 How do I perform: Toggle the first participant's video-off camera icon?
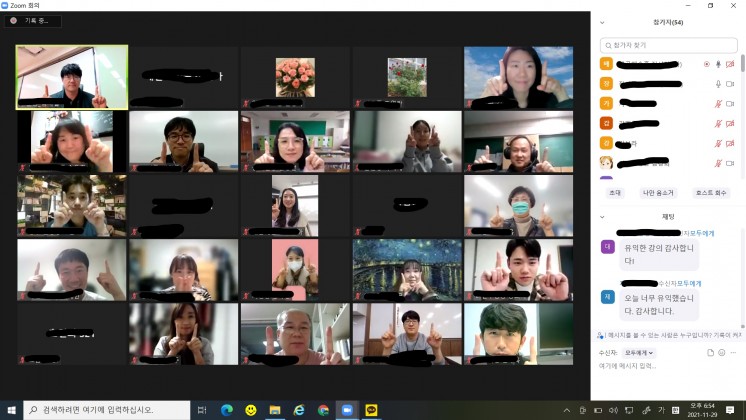[730, 64]
